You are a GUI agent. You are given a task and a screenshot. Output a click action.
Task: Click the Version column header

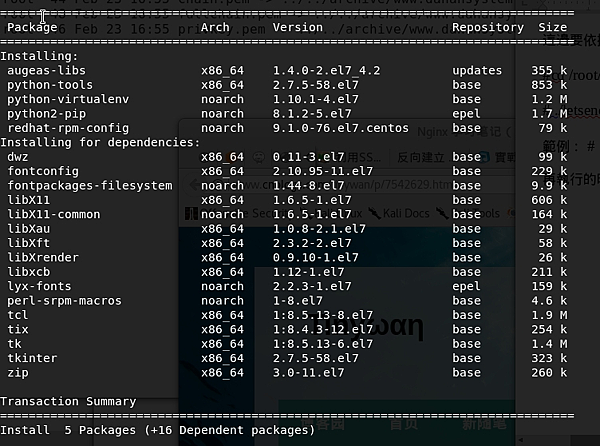tap(297, 28)
